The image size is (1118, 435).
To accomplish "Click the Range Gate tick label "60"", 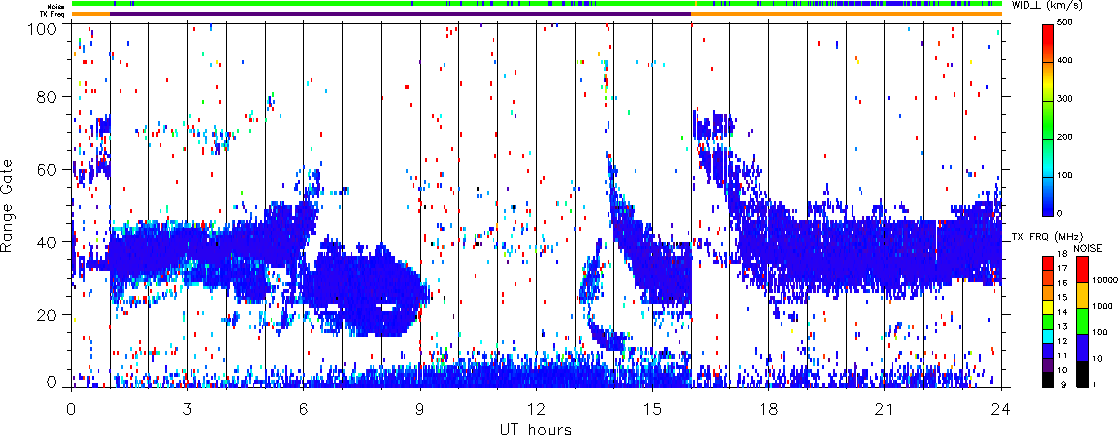I will click(x=48, y=168).
